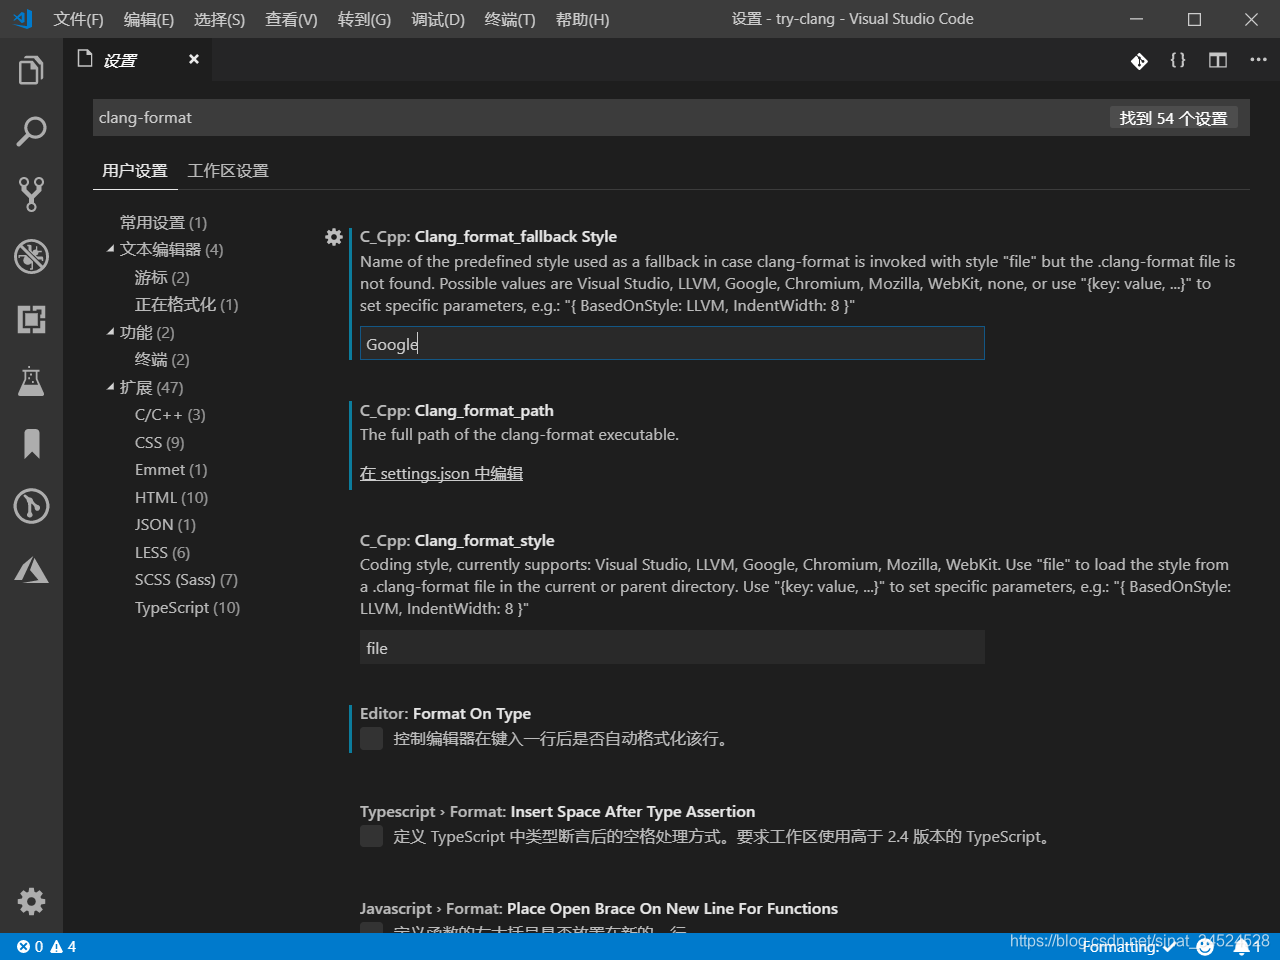Open the 转到(G) menu
Screen dimensions: 1280x960
(364, 19)
